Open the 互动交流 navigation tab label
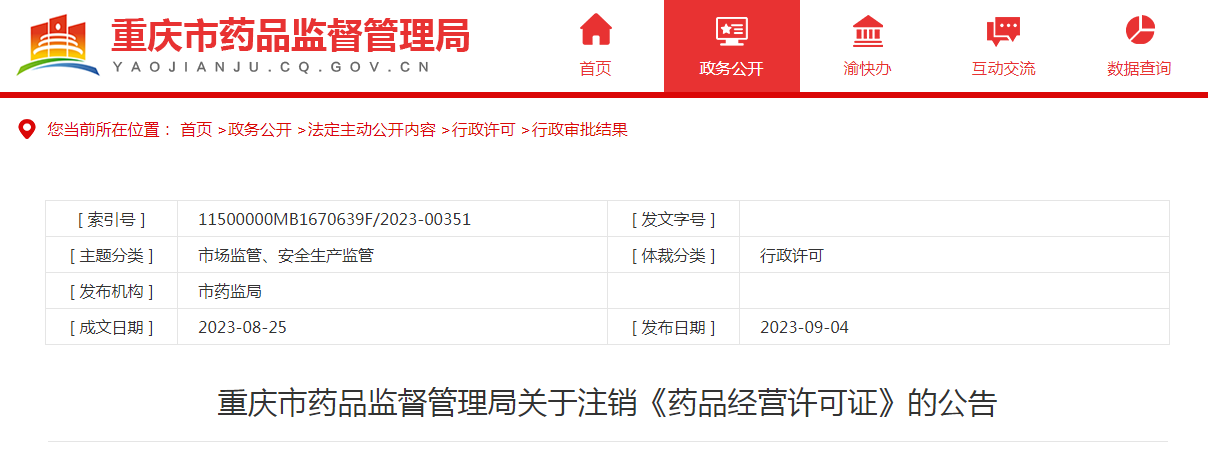The height and width of the screenshot is (452, 1208). 1003,69
